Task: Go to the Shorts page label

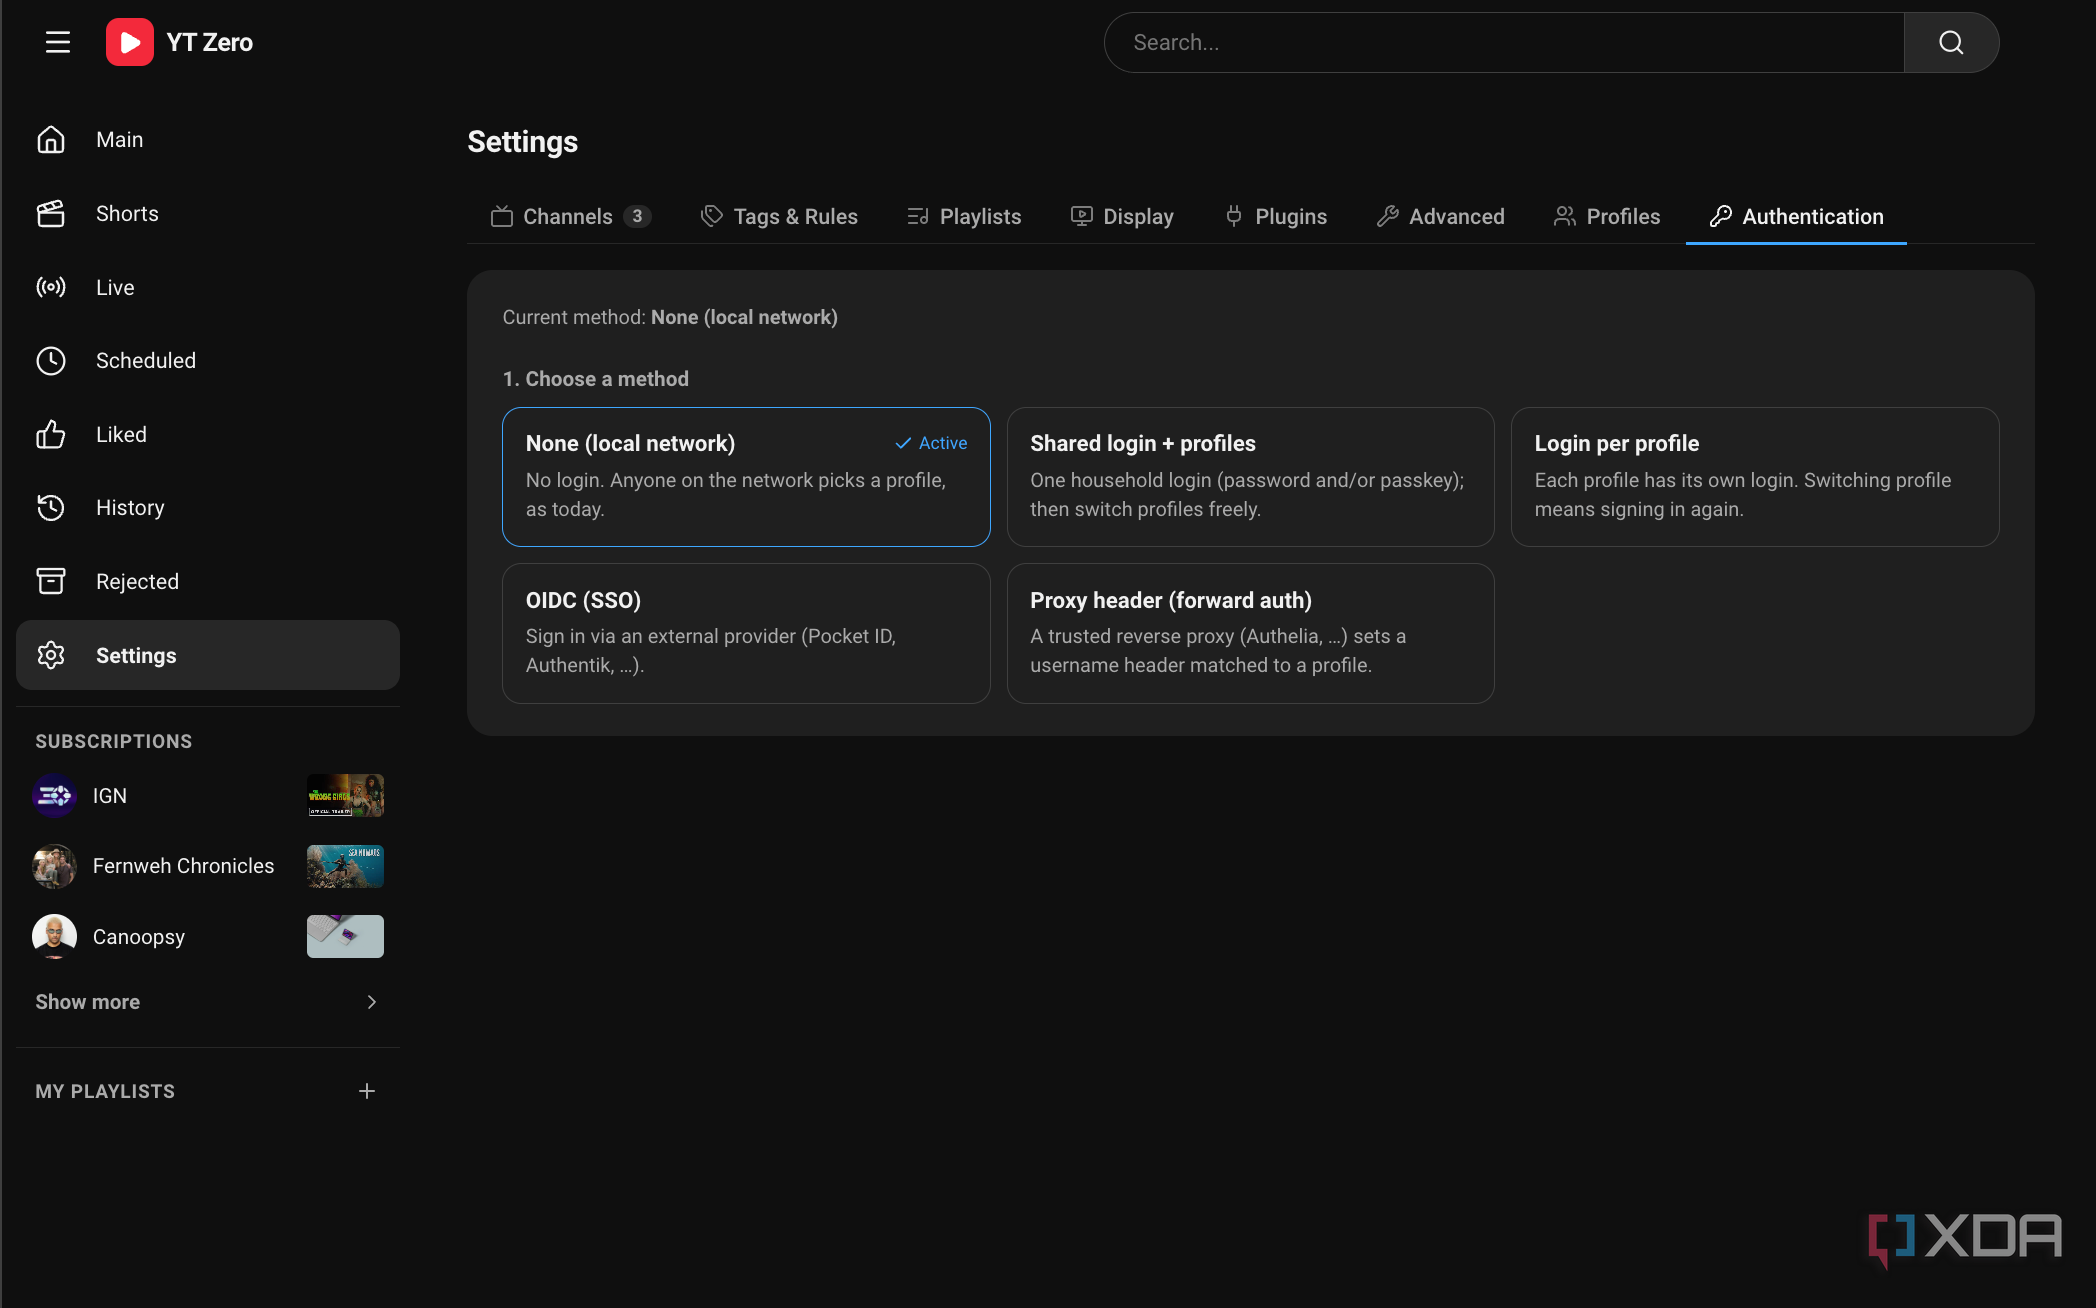Action: point(127,214)
